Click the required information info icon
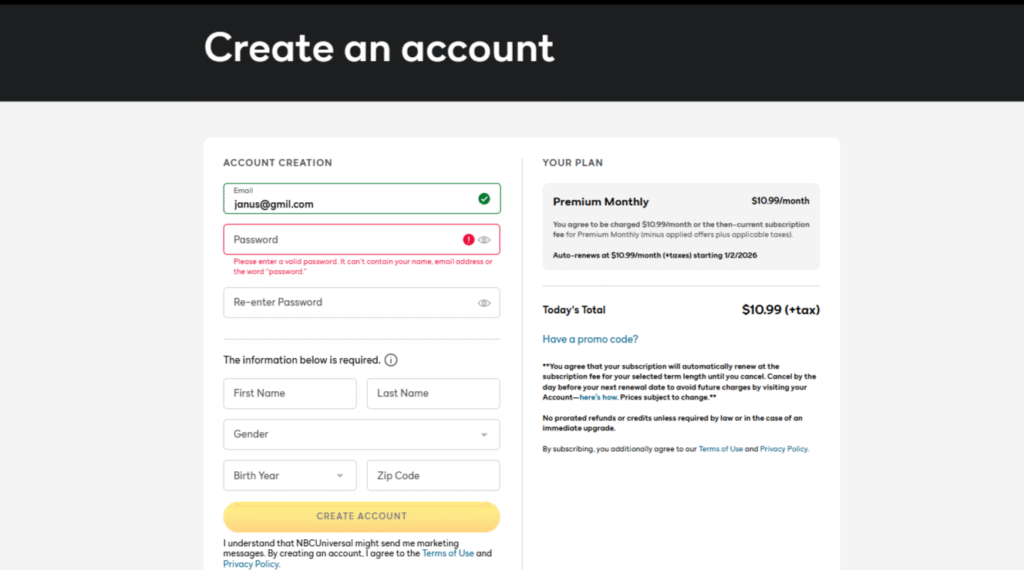 pyautogui.click(x=391, y=360)
